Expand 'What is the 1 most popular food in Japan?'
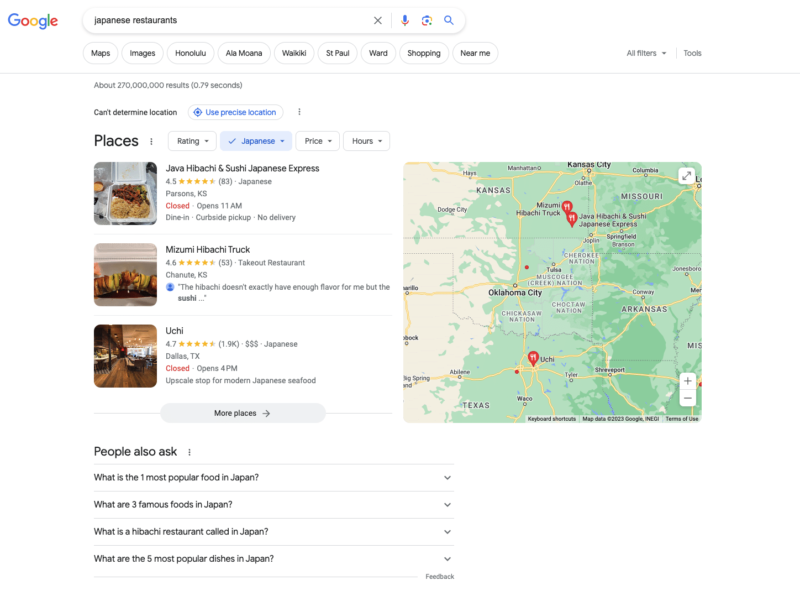The image size is (800, 596). 274,478
